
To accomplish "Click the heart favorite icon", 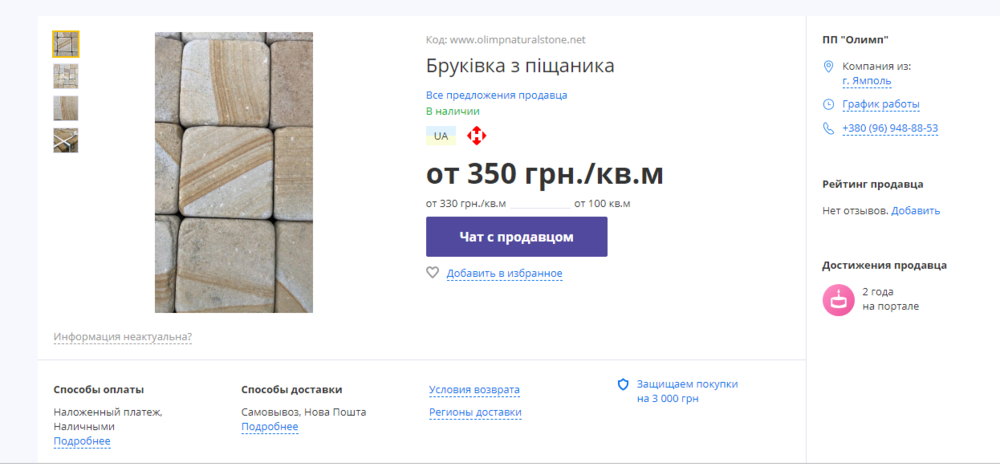I will [x=433, y=272].
